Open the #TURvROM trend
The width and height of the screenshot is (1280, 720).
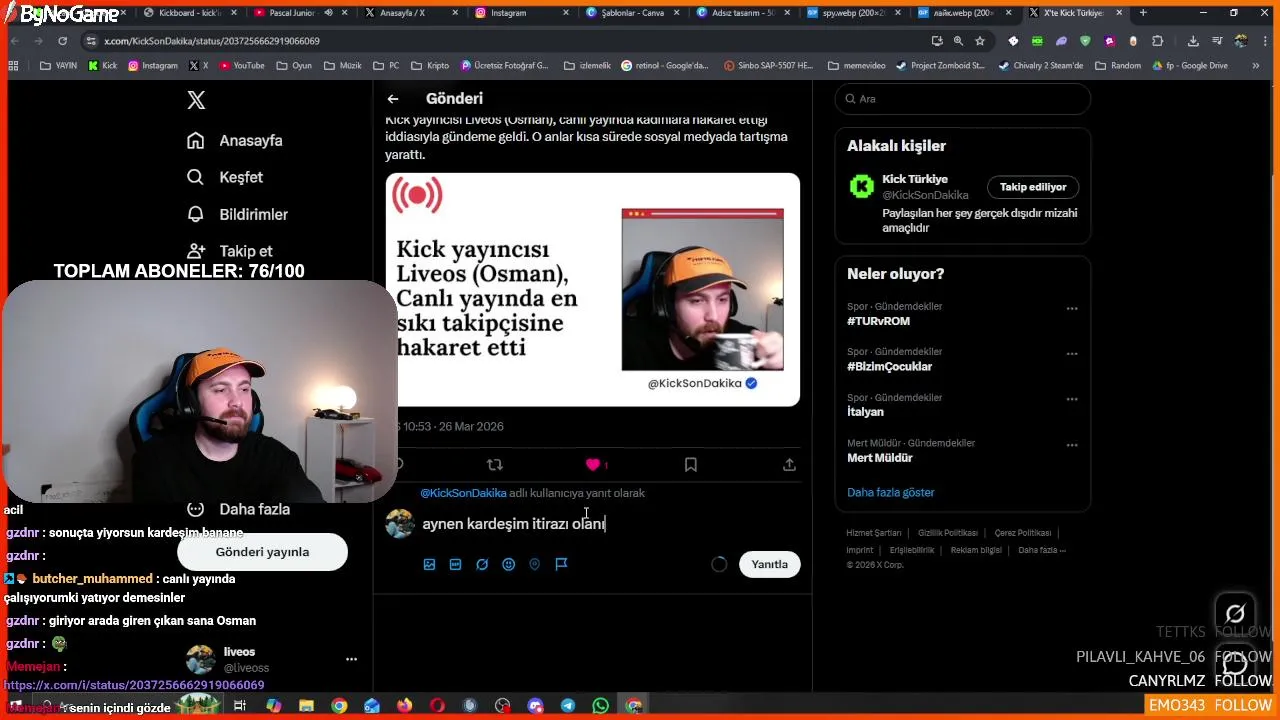coord(878,321)
